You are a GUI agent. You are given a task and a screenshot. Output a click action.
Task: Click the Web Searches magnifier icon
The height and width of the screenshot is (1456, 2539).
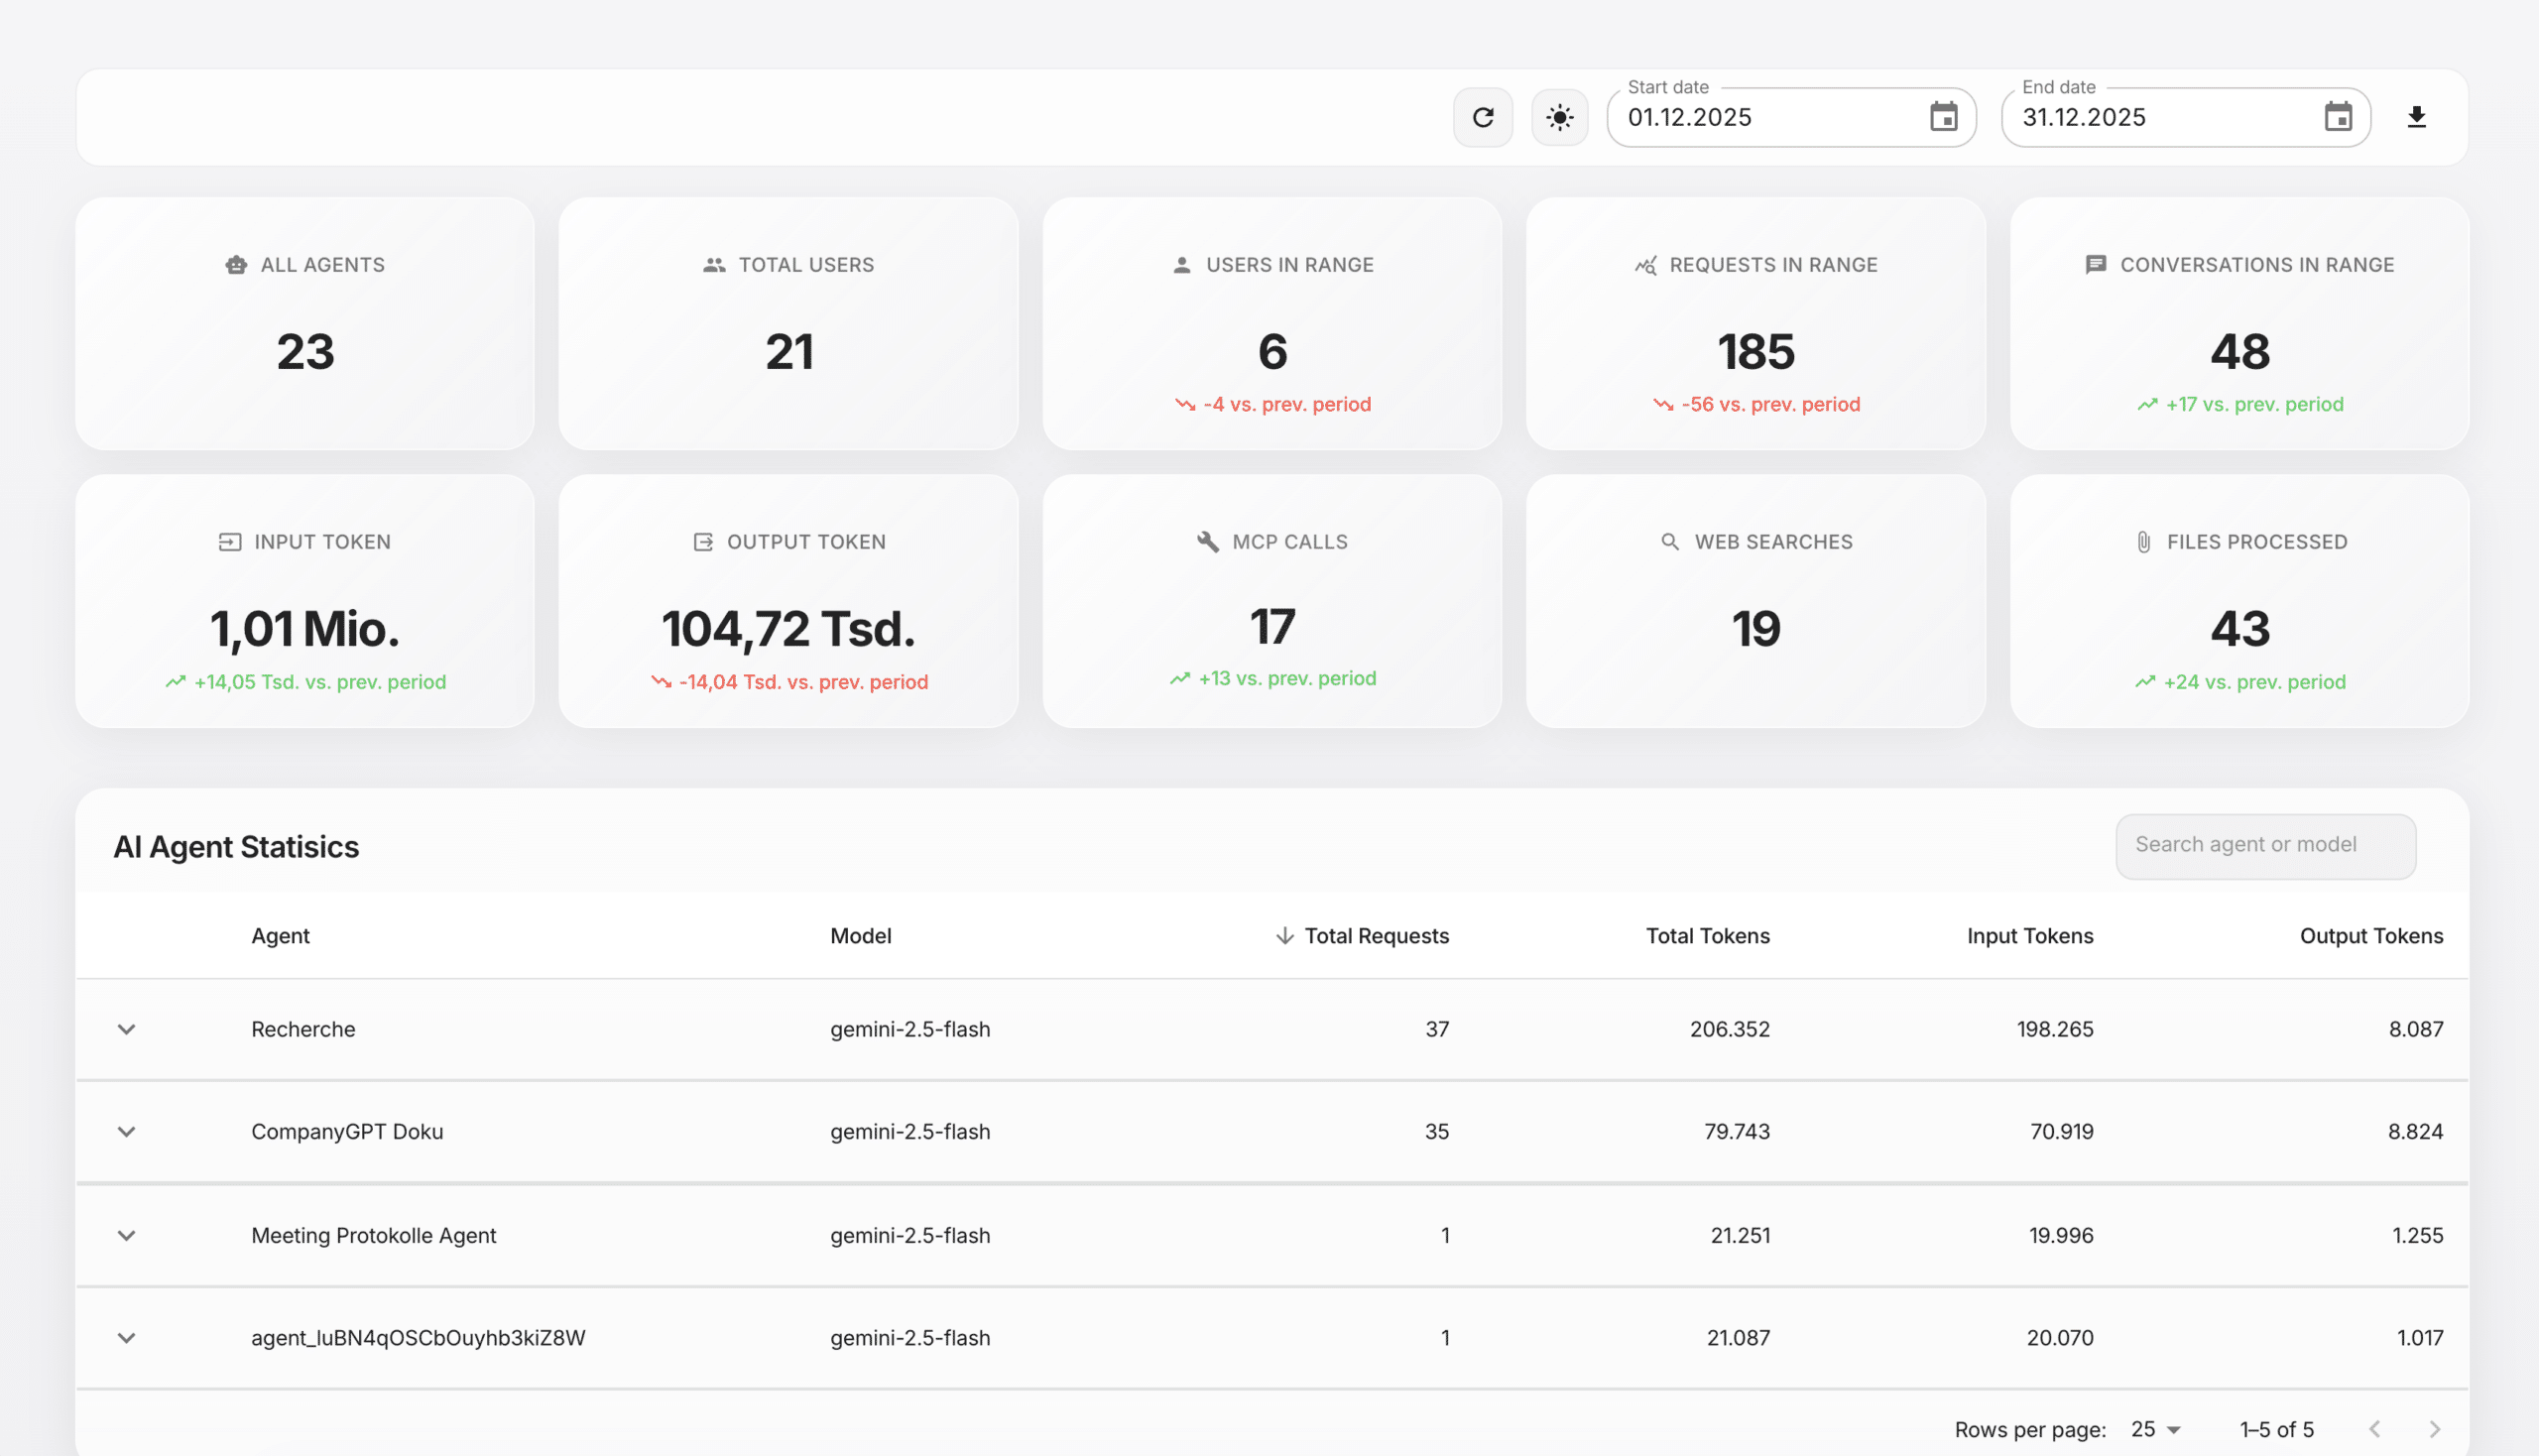point(1669,542)
